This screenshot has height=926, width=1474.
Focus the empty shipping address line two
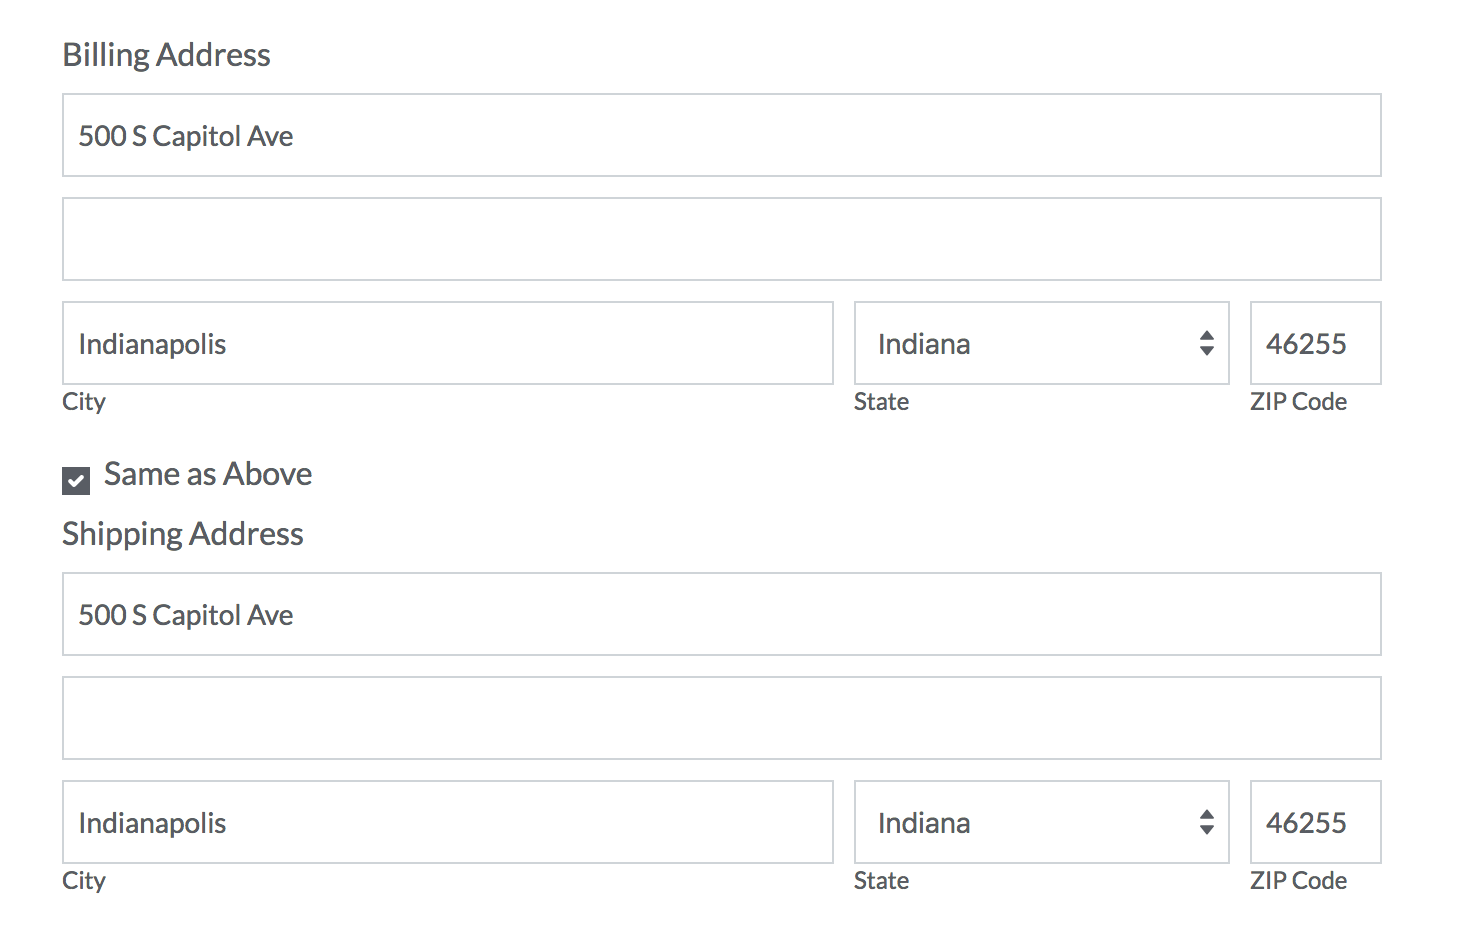[x=721, y=719]
